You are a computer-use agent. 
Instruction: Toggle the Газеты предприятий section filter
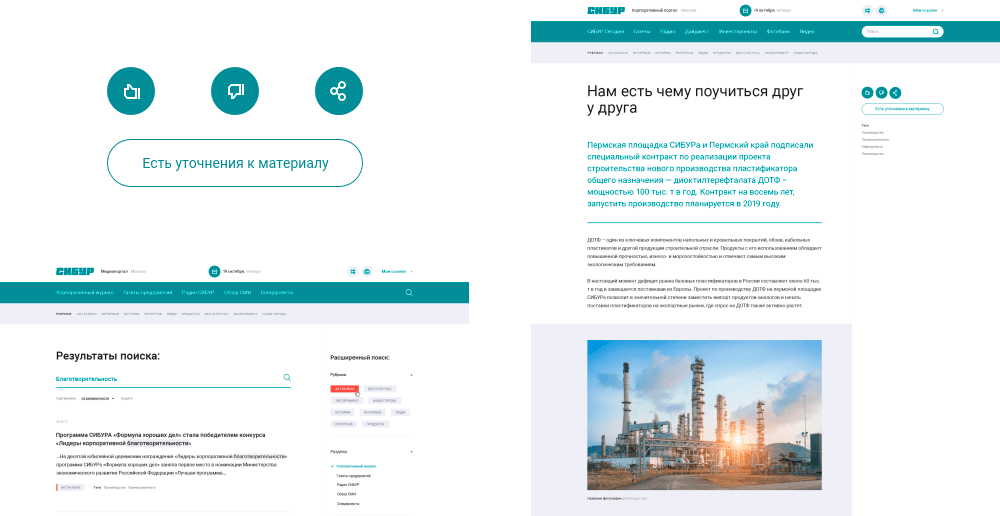[x=354, y=475]
